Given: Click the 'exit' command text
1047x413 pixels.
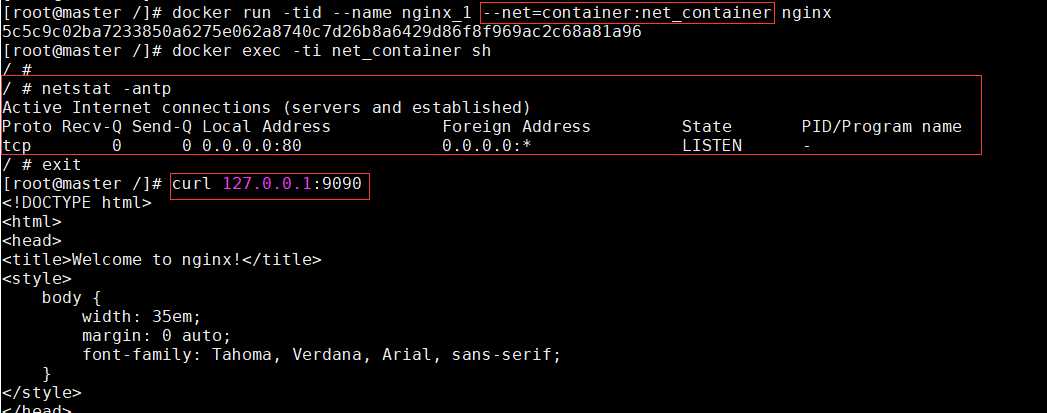Looking at the screenshot, I should pyautogui.click(x=62, y=164).
